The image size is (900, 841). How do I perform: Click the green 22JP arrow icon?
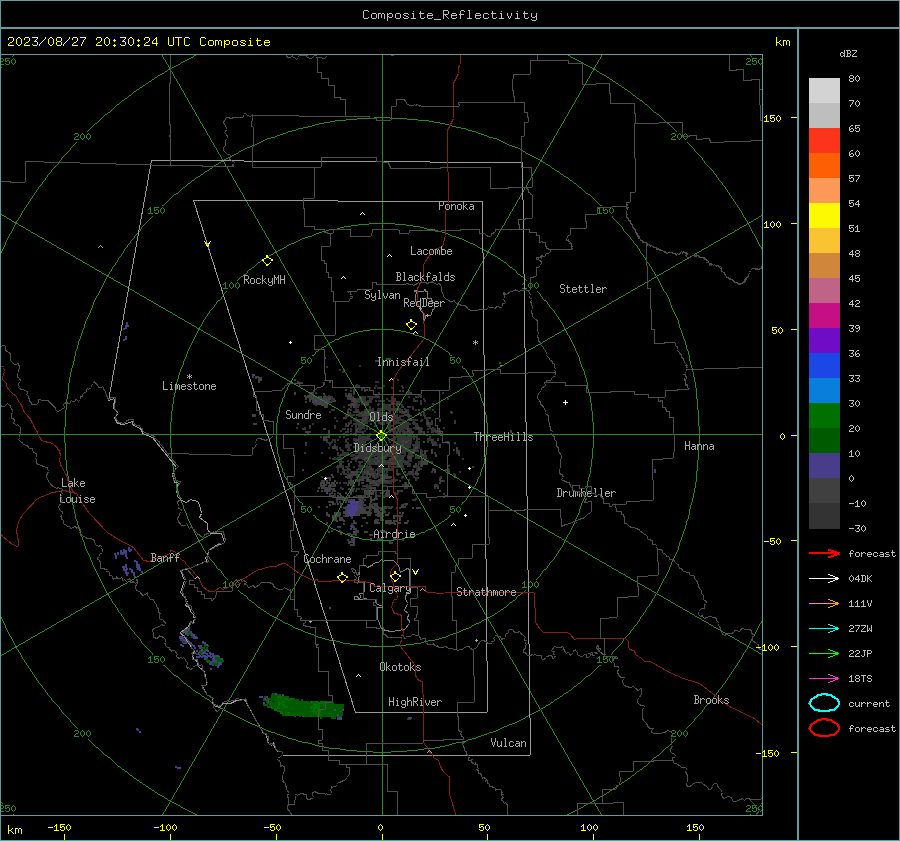(x=824, y=653)
